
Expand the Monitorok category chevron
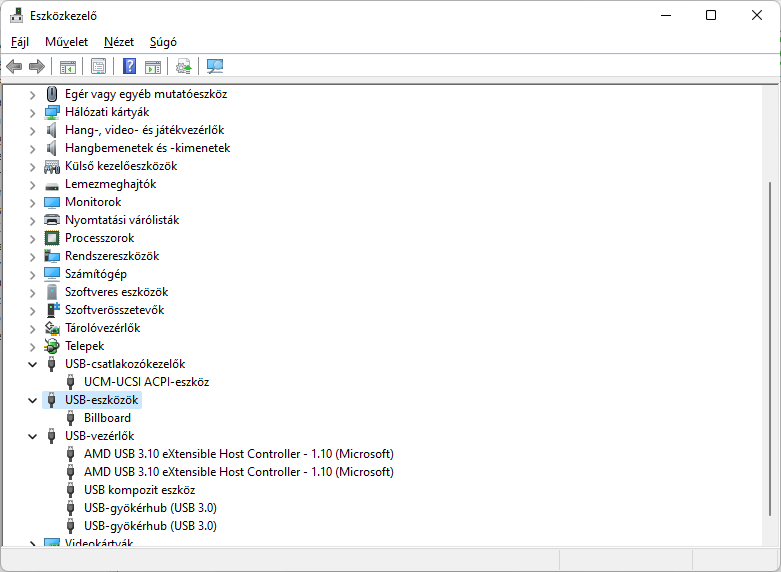coord(32,203)
